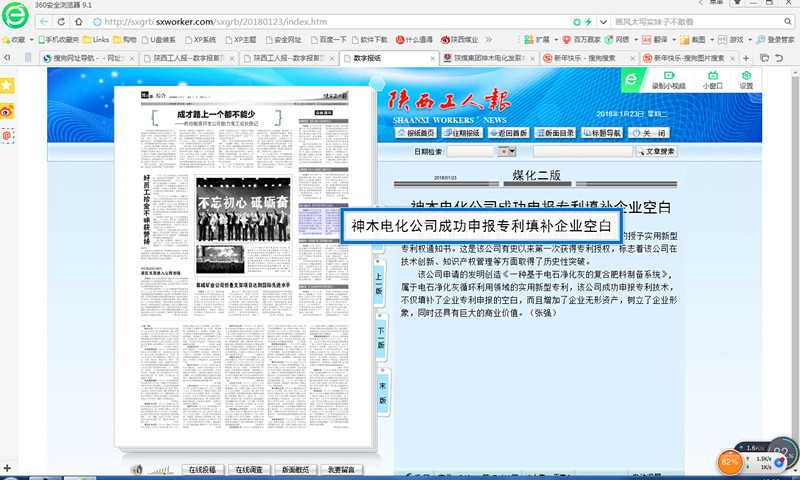Focus the 日期检索 date input field

(470, 151)
